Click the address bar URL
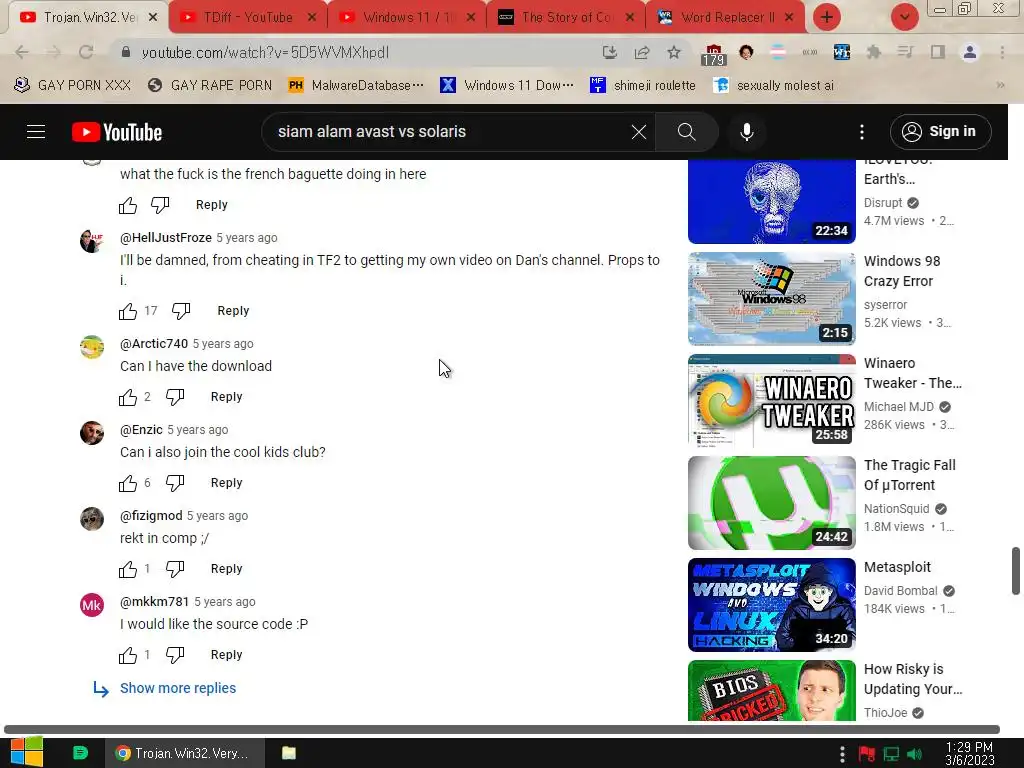Viewport: 1024px width, 768px height. tap(265, 52)
